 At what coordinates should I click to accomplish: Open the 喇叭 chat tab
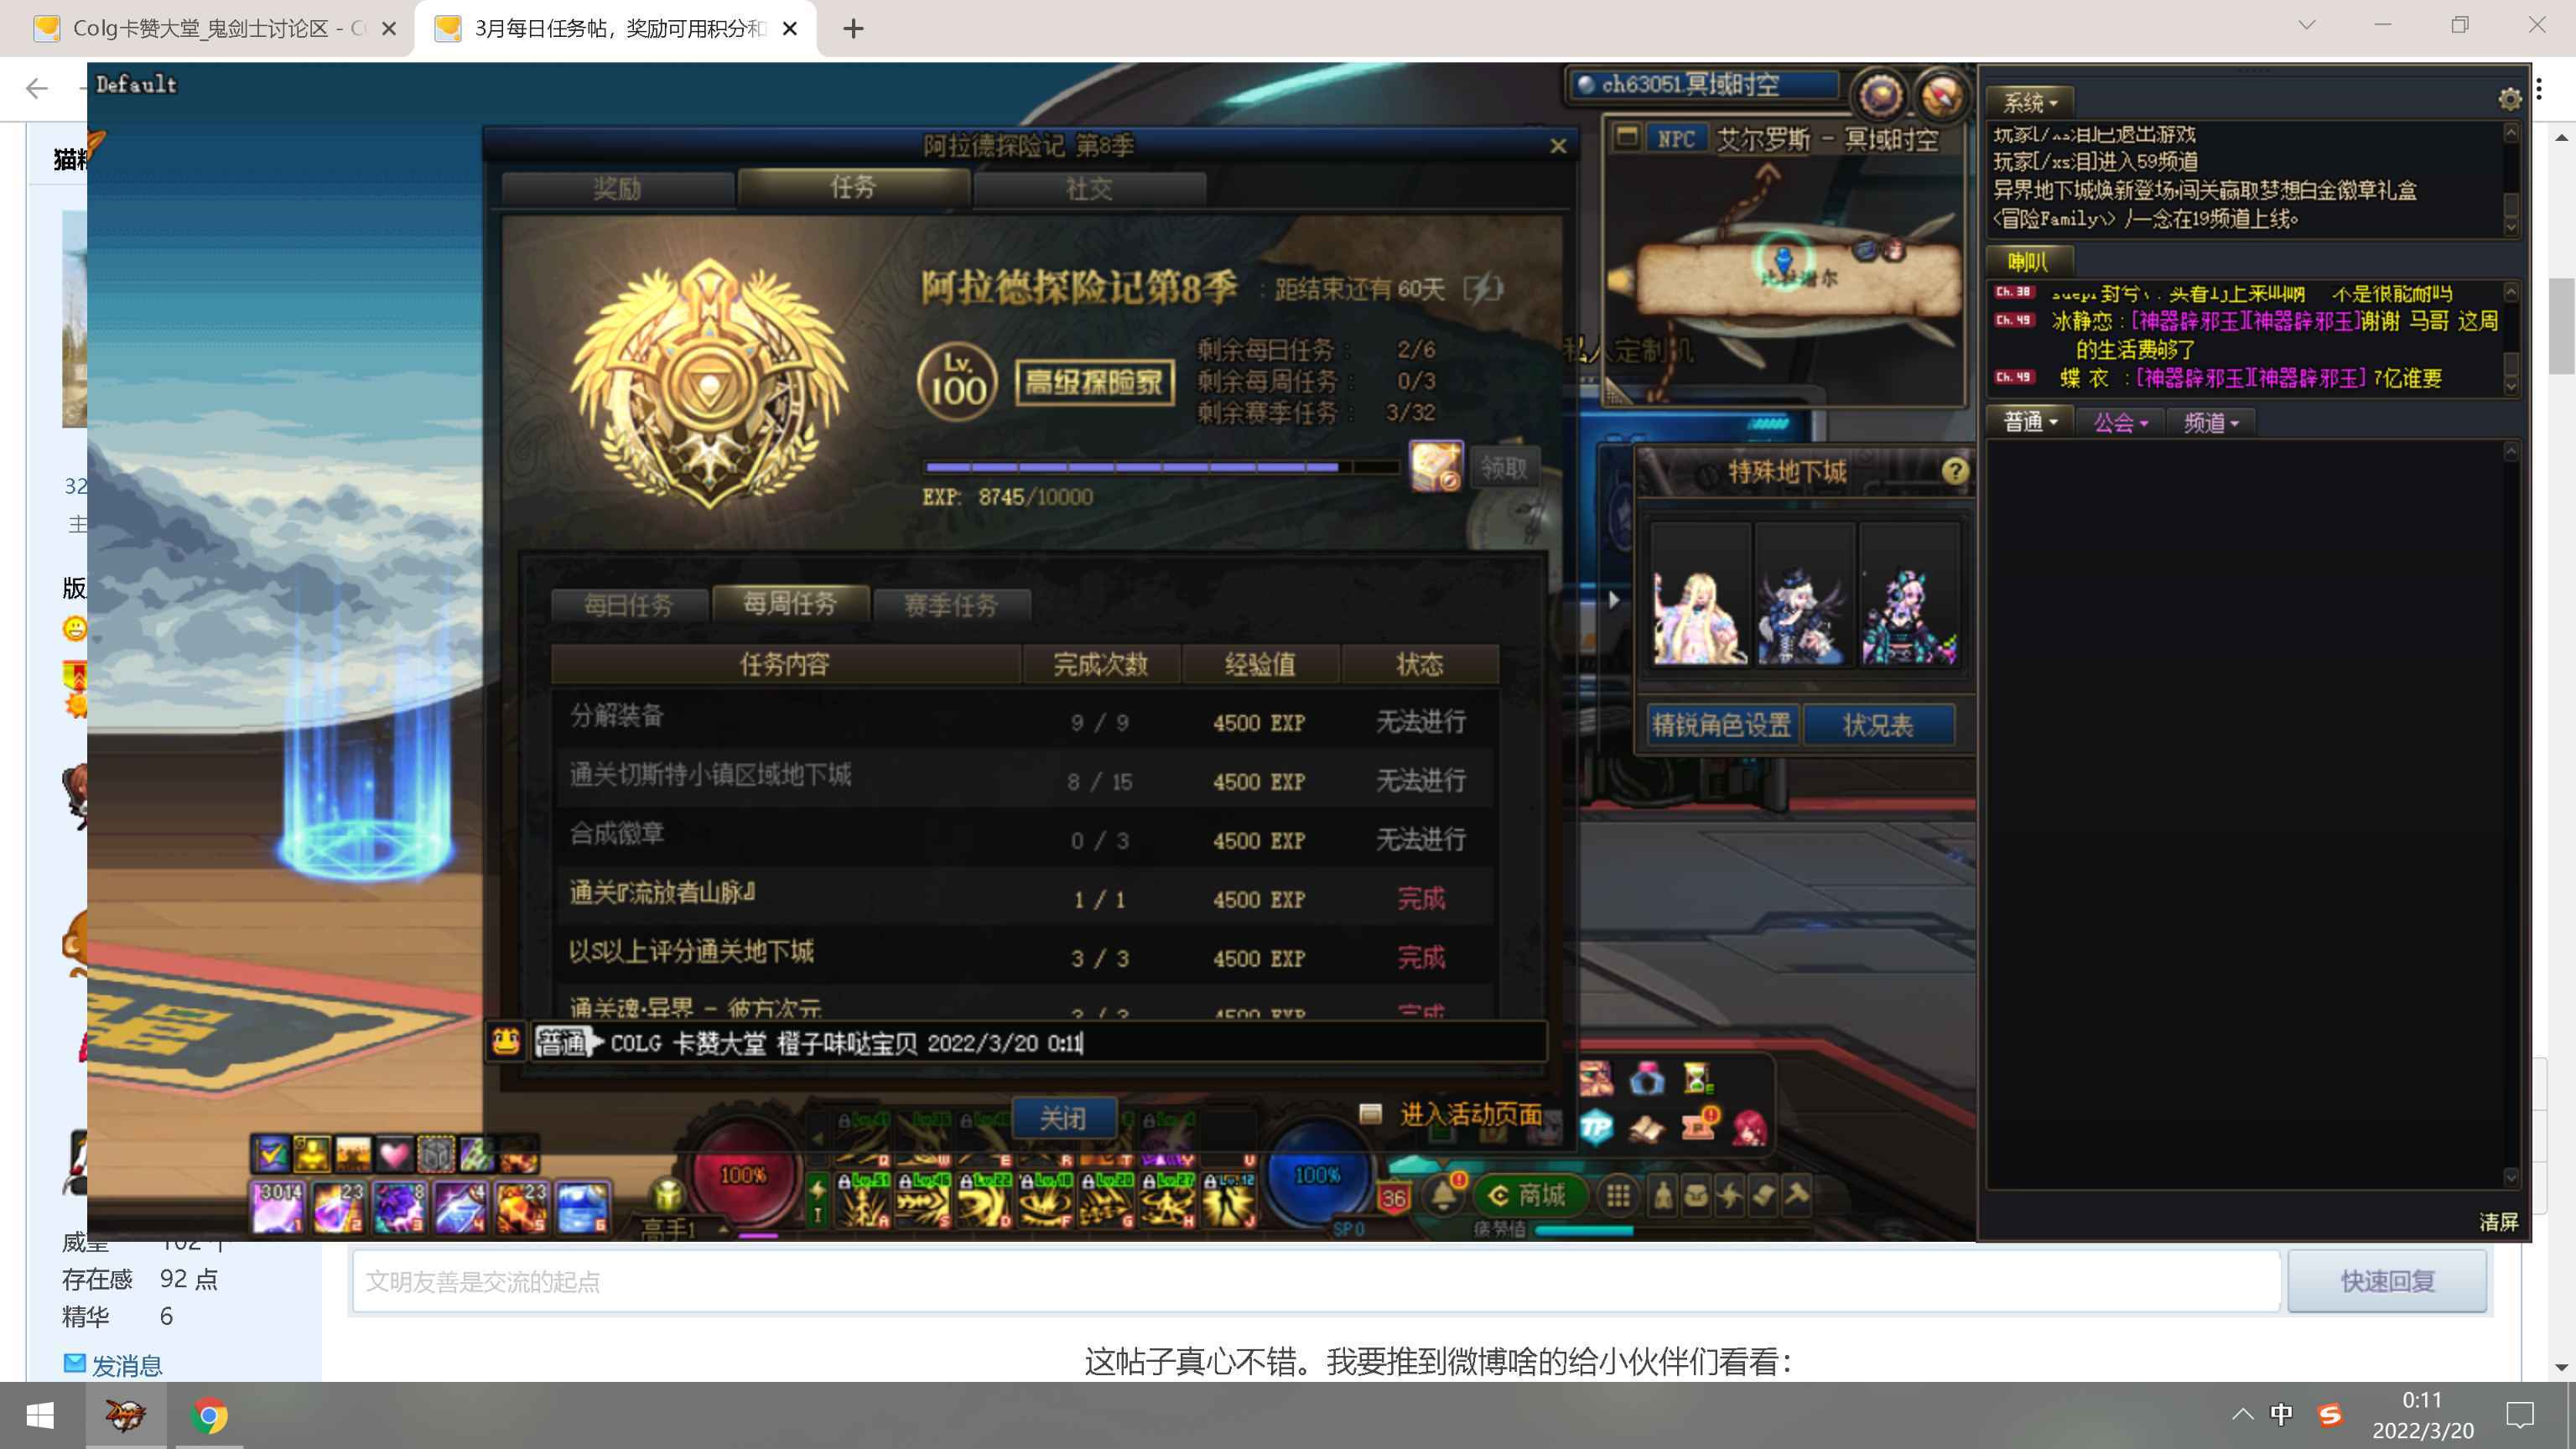2030,261
